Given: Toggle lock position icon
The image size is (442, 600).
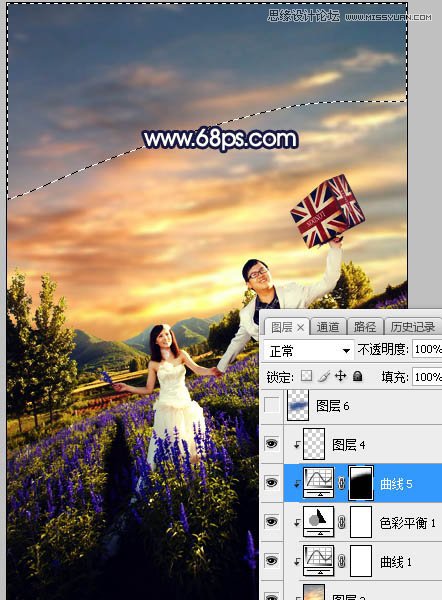Looking at the screenshot, I should 340,376.
